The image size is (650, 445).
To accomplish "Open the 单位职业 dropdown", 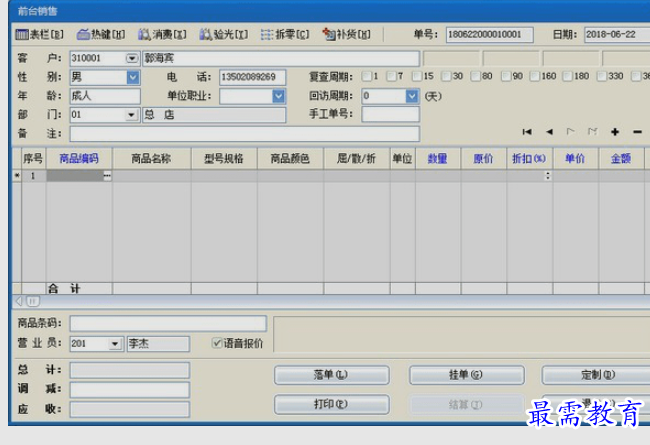I will [x=279, y=96].
